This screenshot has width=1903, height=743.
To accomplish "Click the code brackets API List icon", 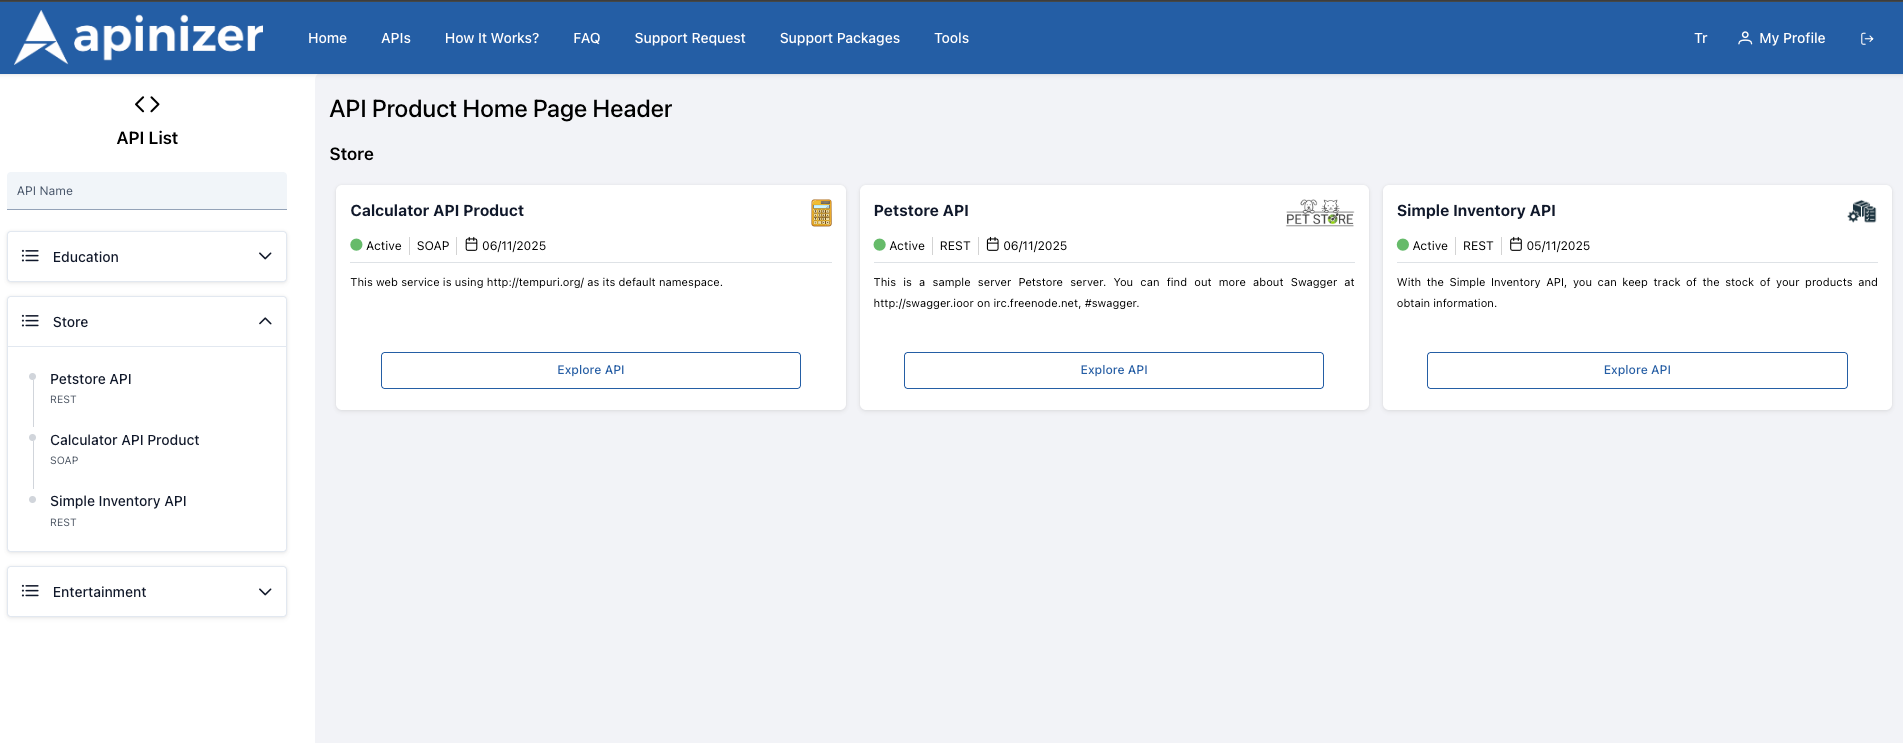I will [147, 104].
